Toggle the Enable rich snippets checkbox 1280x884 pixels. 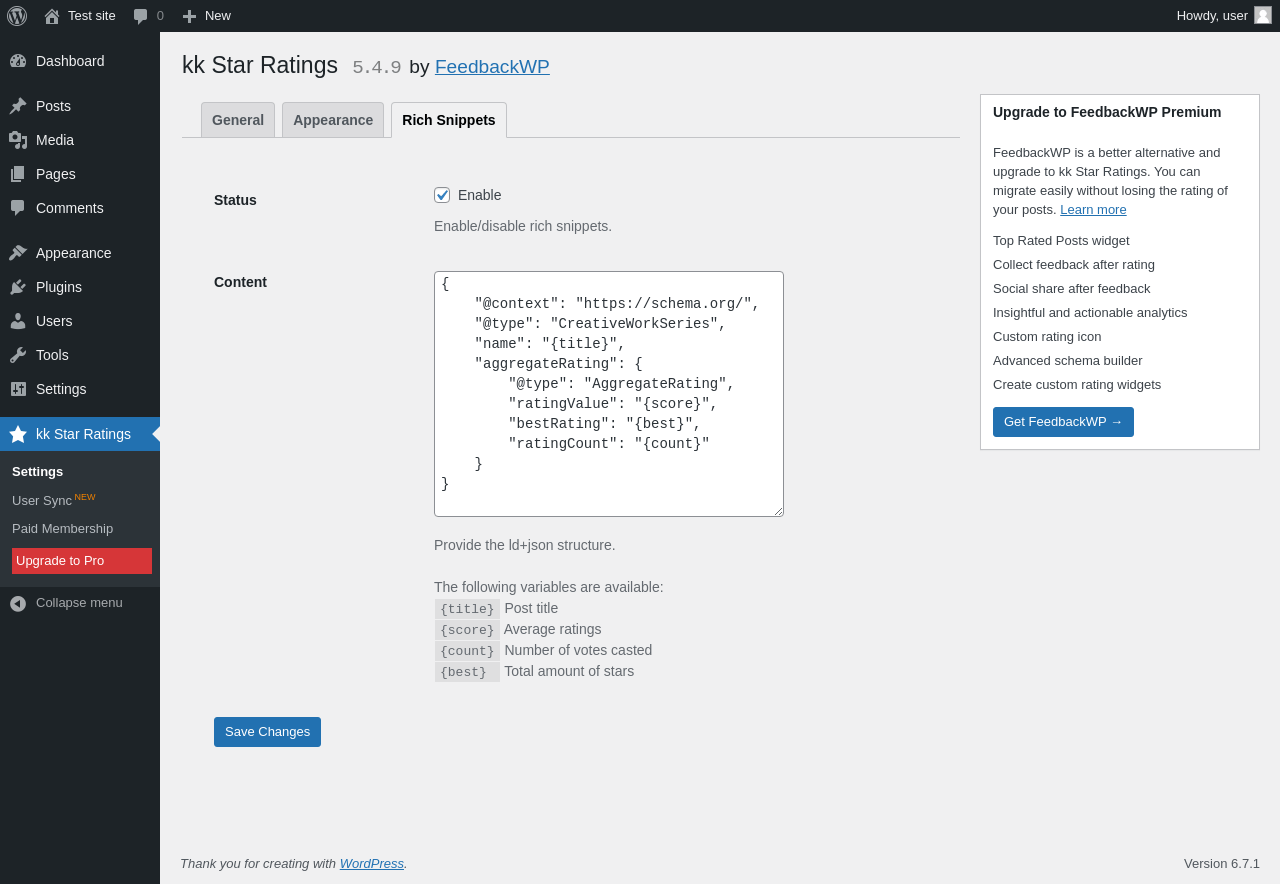[x=442, y=195]
